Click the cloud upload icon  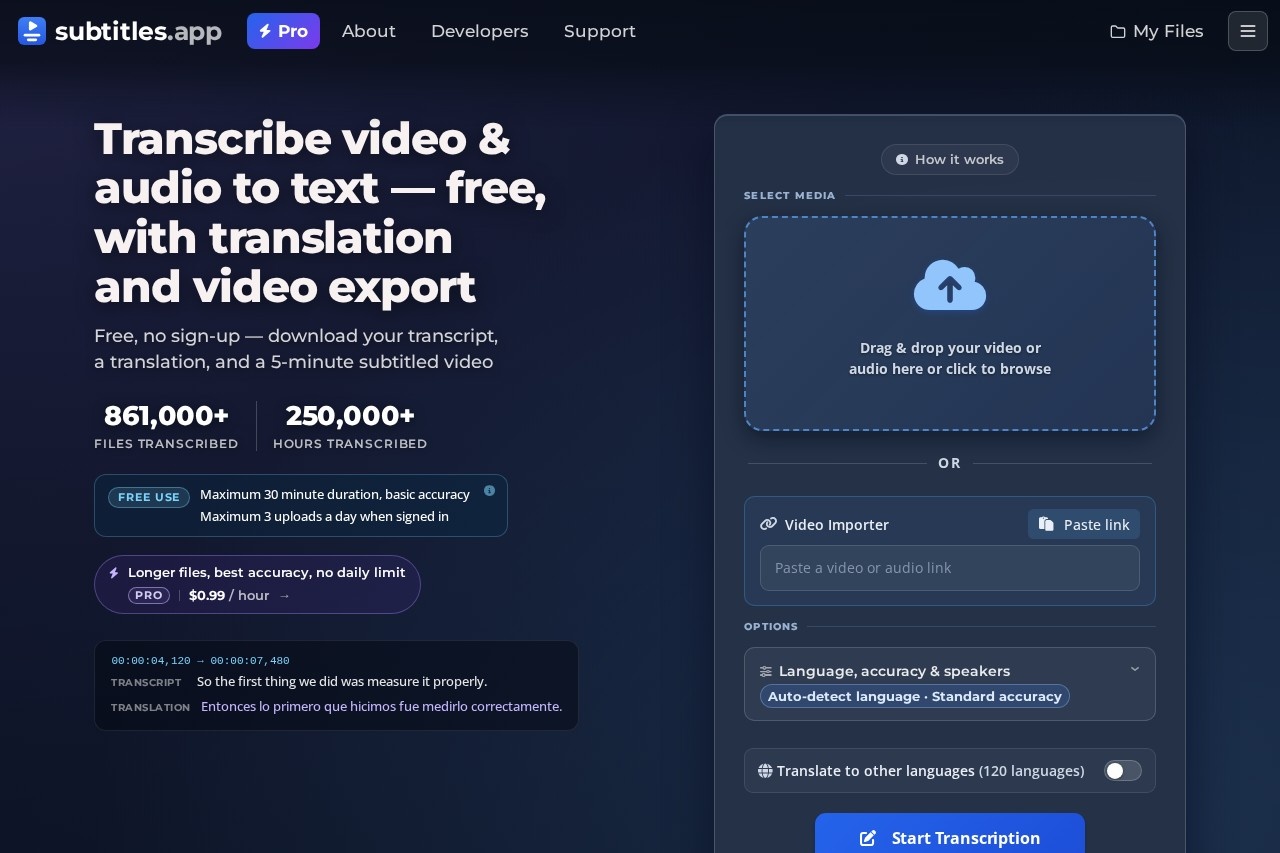point(950,285)
